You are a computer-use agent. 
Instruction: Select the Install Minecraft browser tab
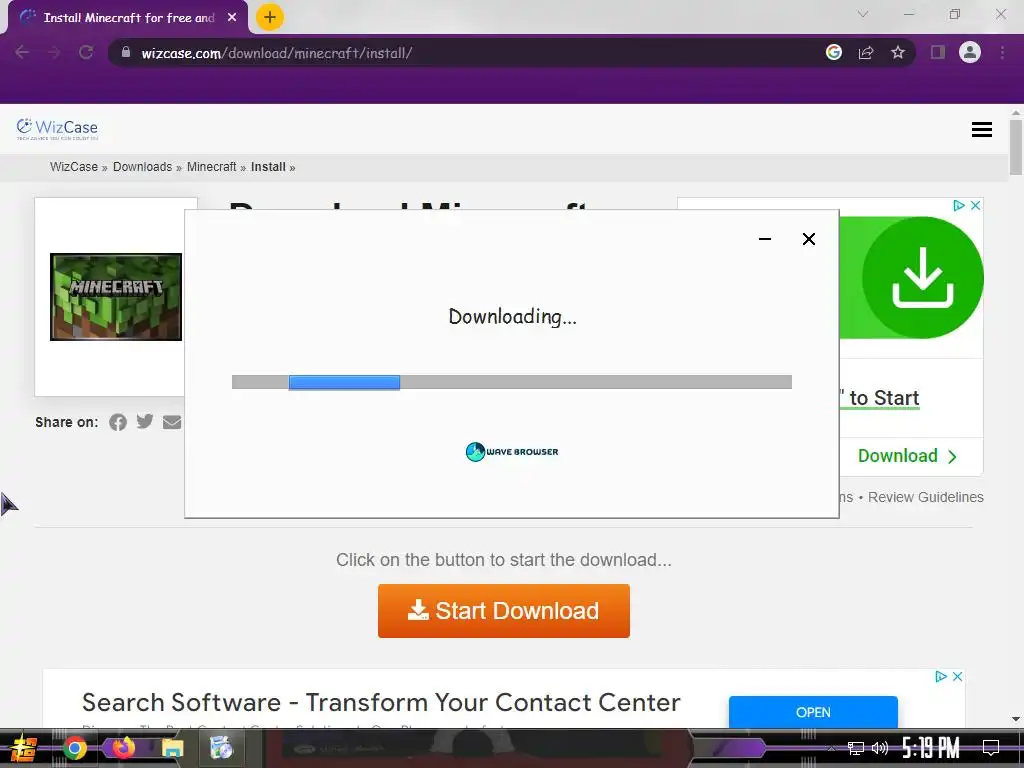(x=128, y=18)
